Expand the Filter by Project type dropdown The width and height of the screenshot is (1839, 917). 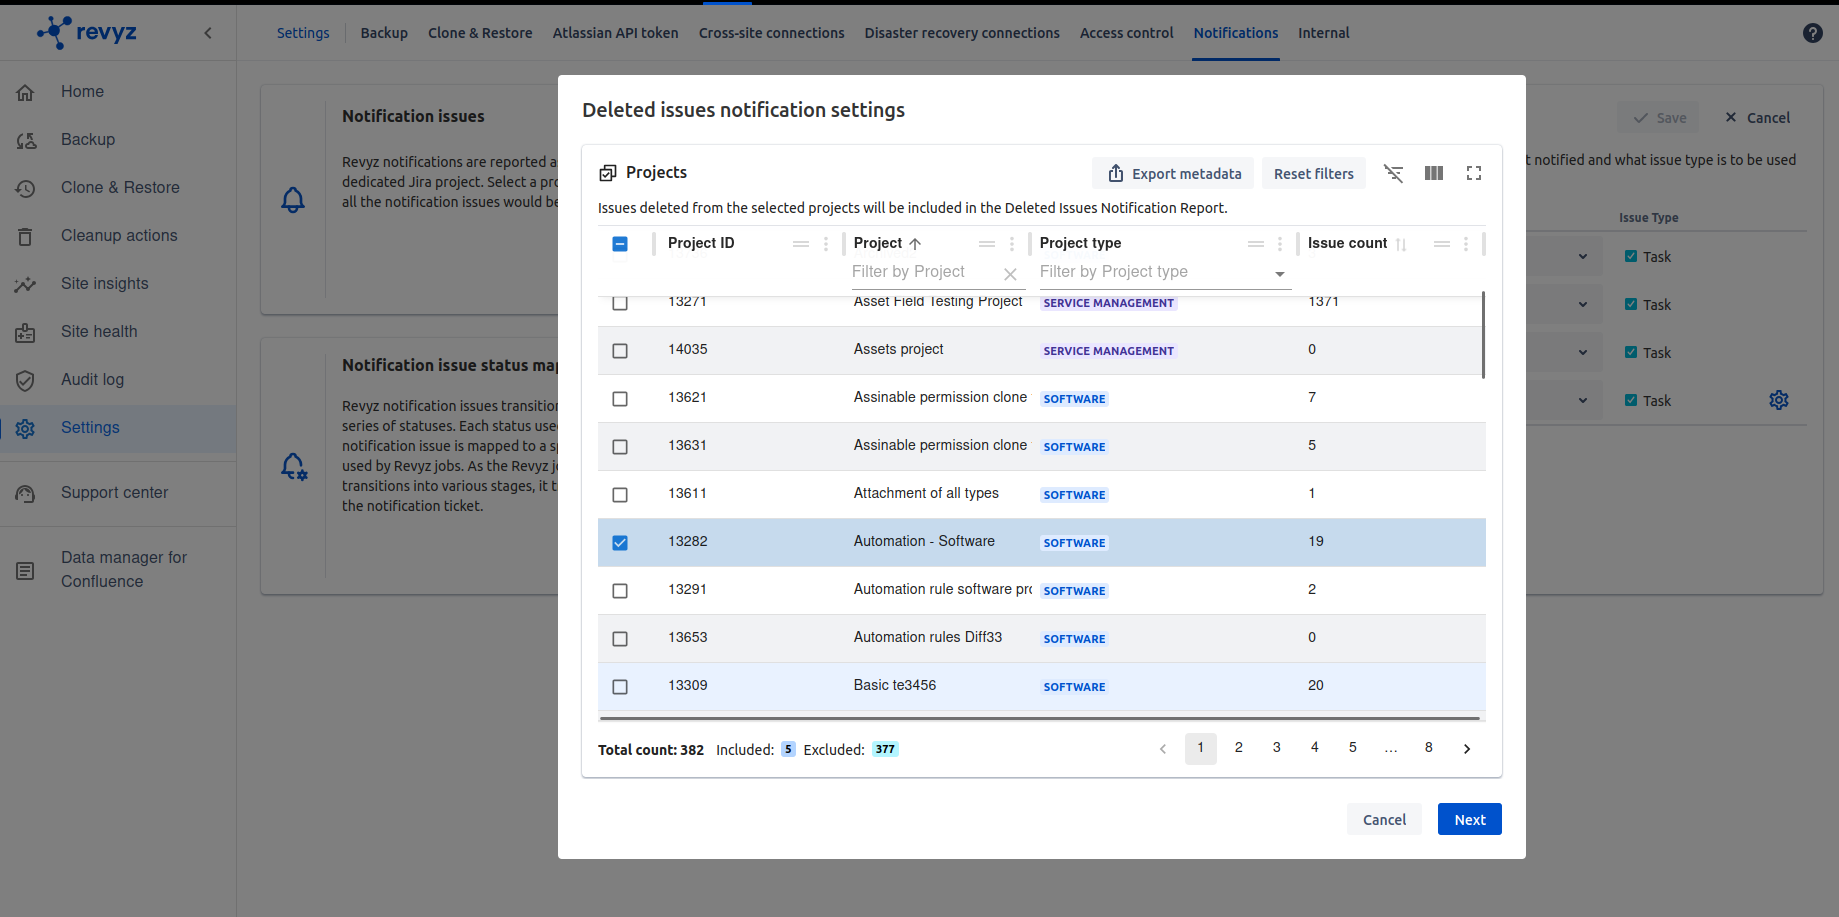tap(1279, 274)
